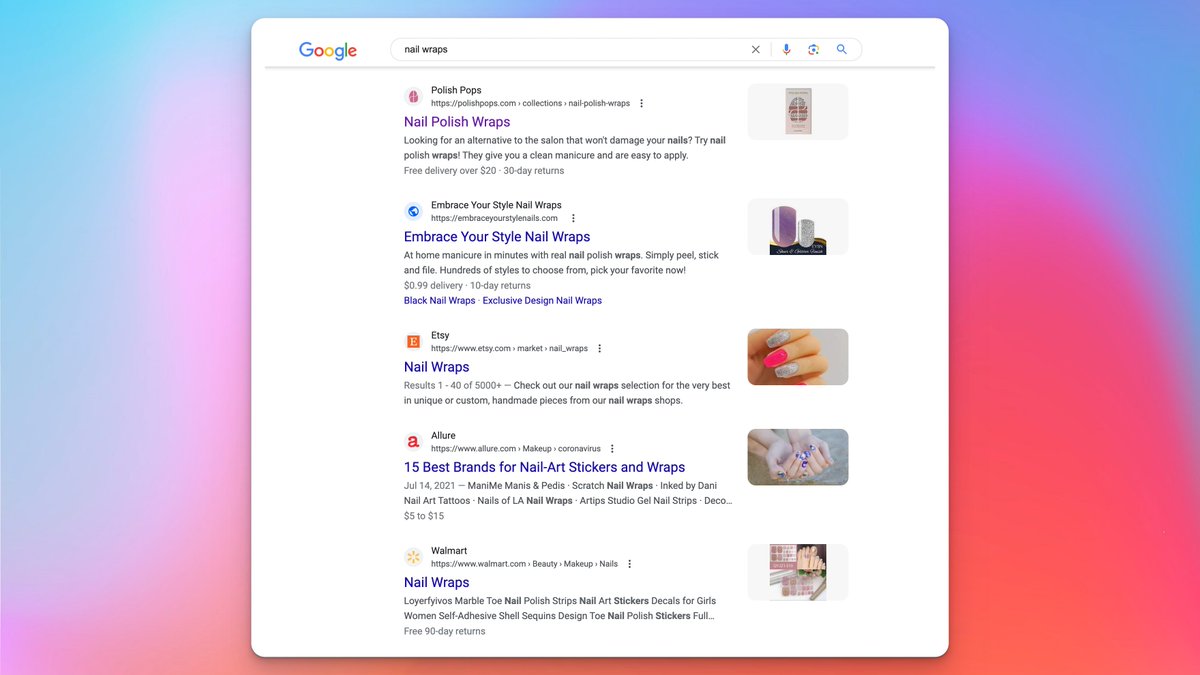Click the Etsy favicon
The image size is (1200, 675).
coord(413,342)
